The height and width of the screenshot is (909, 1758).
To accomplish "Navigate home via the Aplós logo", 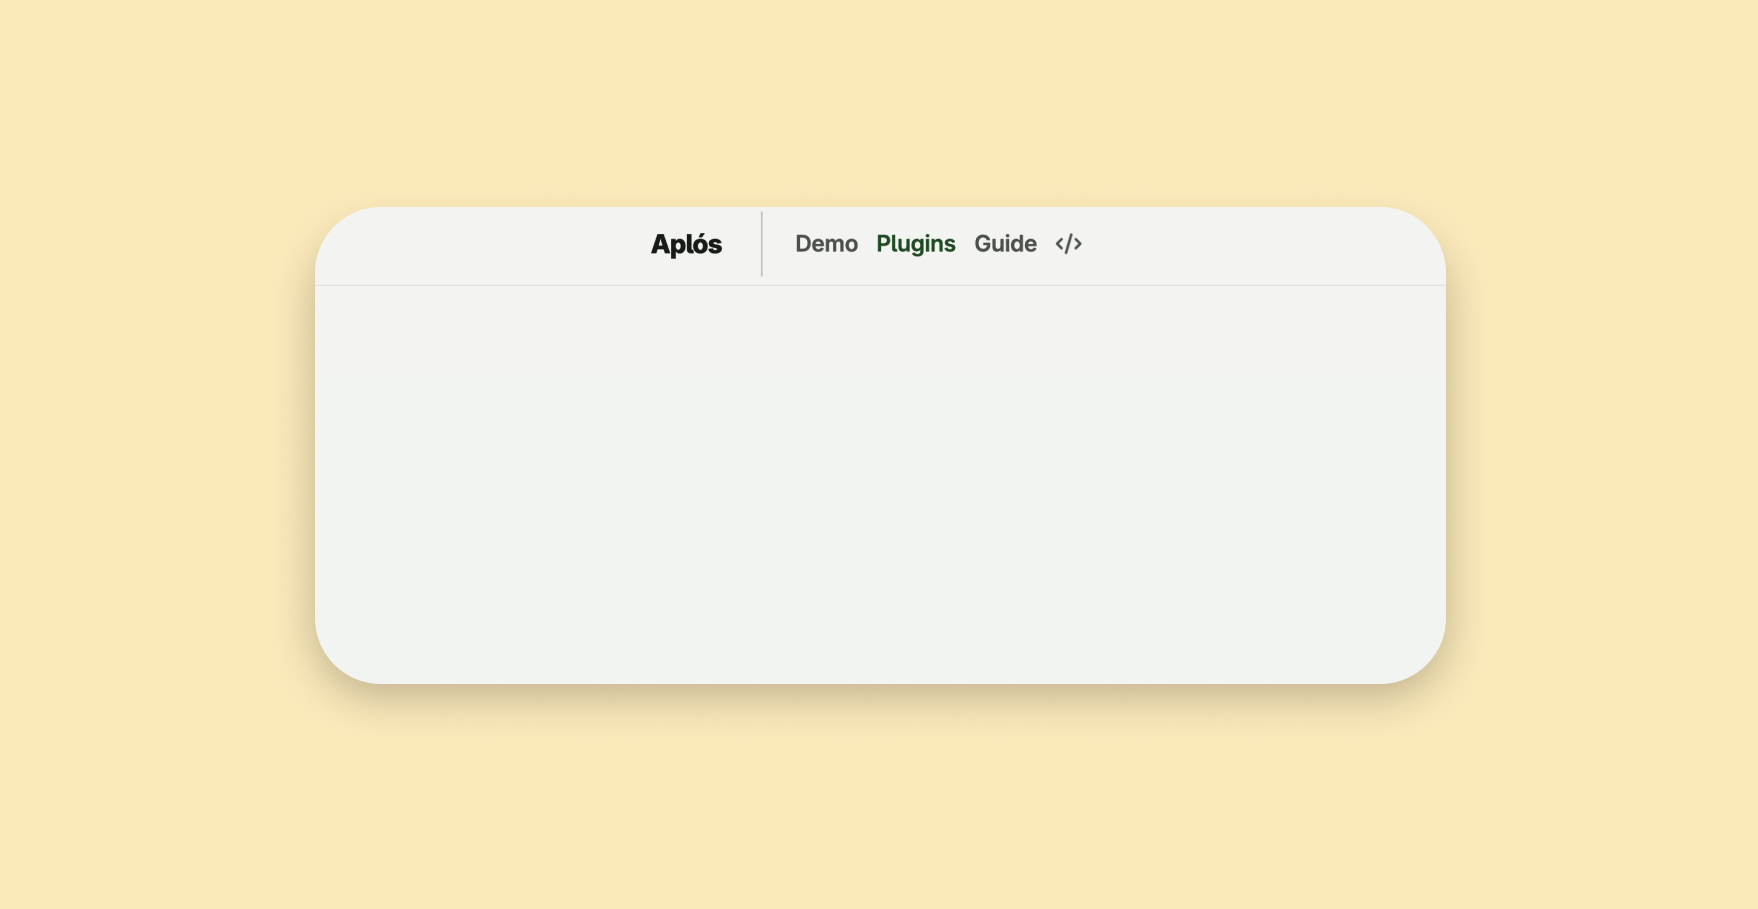I will pyautogui.click(x=687, y=244).
